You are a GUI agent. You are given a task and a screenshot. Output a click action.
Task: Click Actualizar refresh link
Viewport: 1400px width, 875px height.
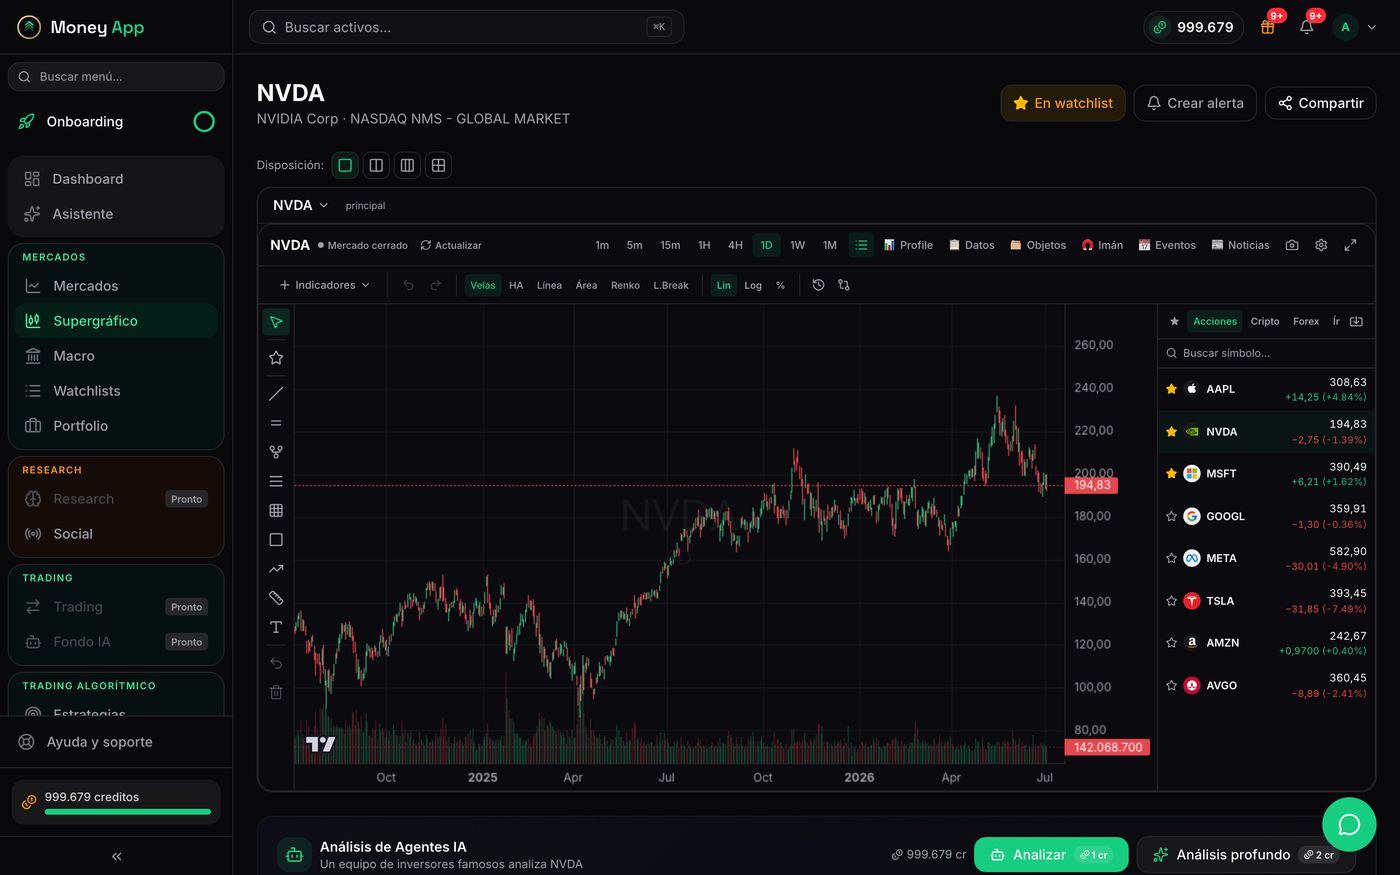click(x=451, y=245)
